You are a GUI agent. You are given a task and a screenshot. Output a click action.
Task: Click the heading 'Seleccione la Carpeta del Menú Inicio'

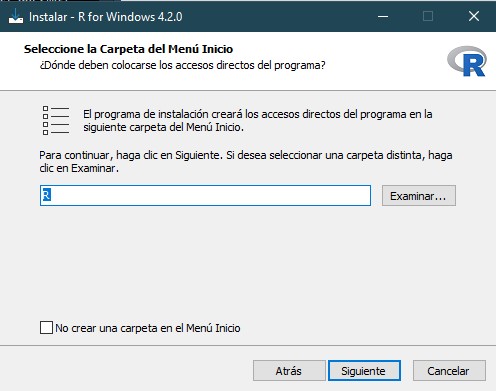pos(128,49)
